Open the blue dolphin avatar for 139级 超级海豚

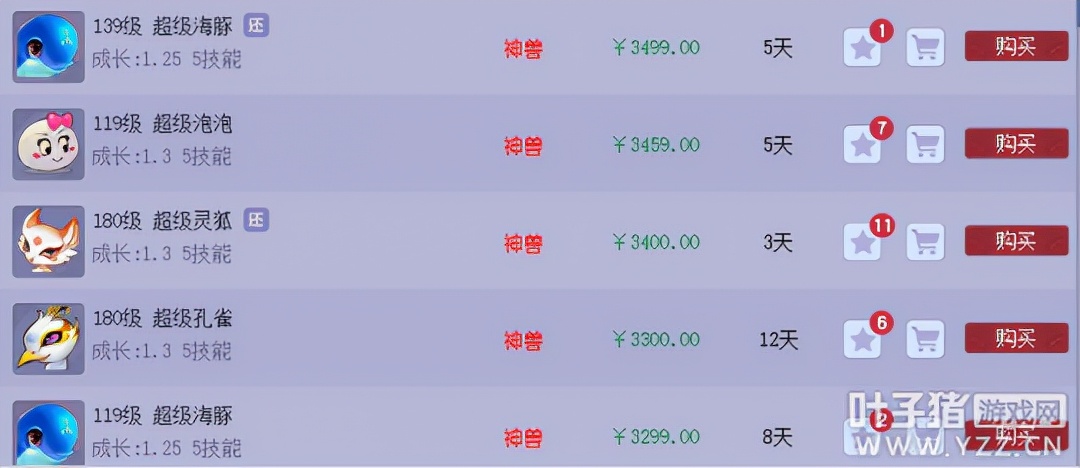point(48,47)
